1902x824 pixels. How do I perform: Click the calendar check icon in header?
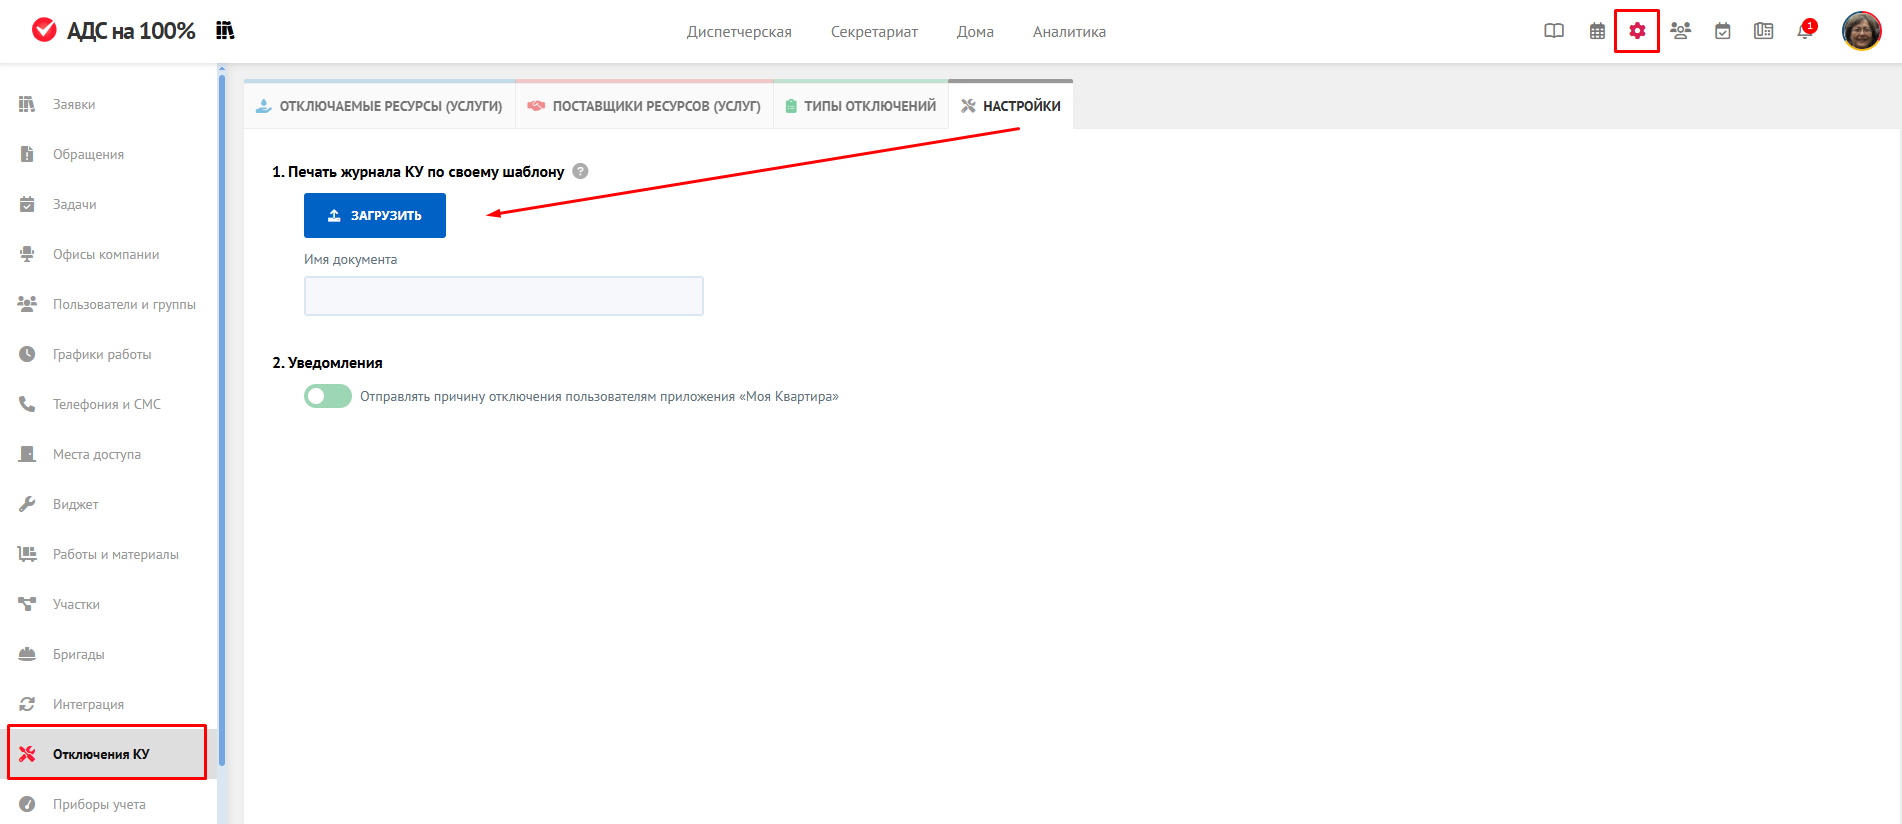1722,31
